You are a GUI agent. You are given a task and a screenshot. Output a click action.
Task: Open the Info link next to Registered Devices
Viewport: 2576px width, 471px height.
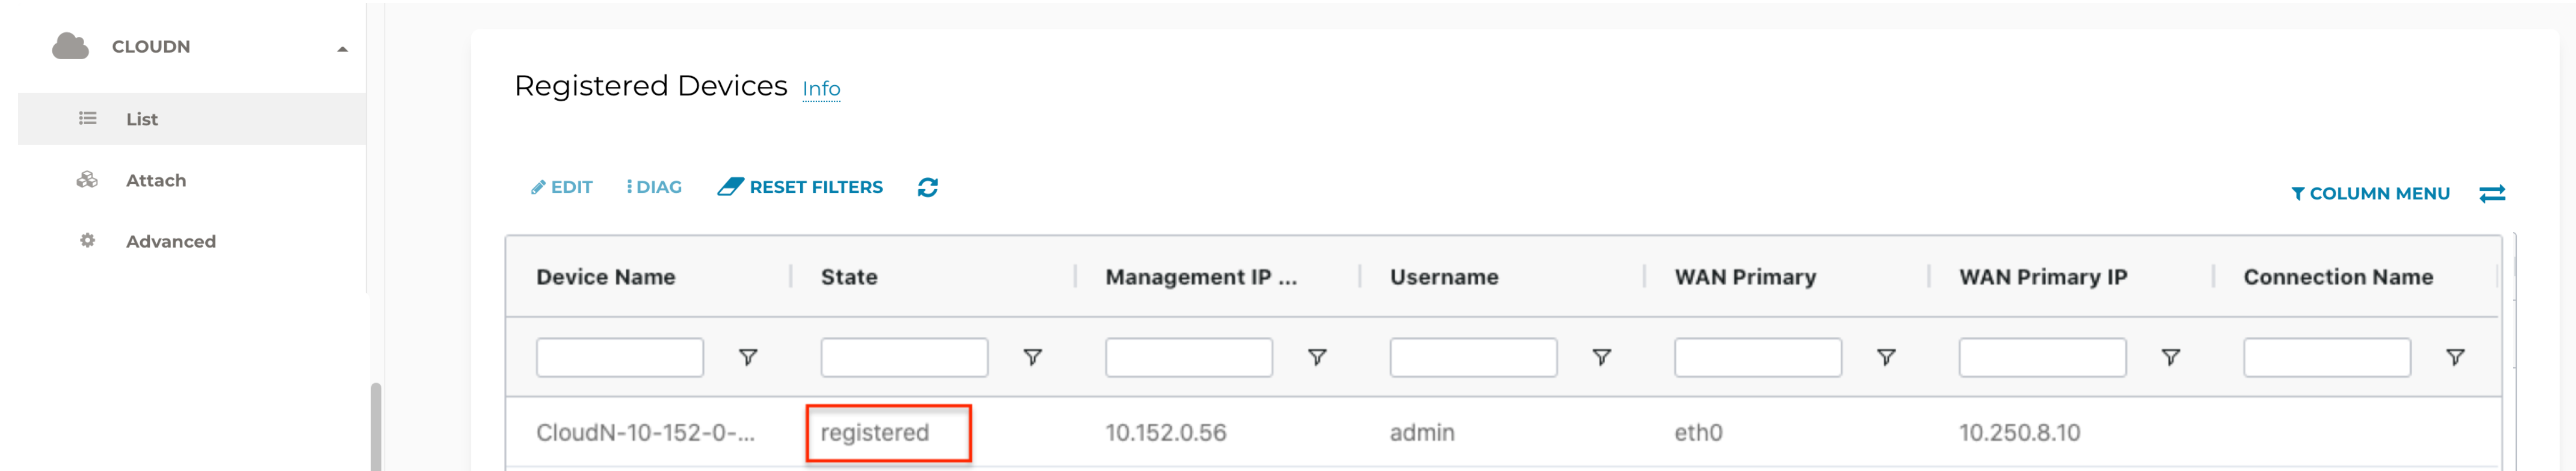[820, 89]
